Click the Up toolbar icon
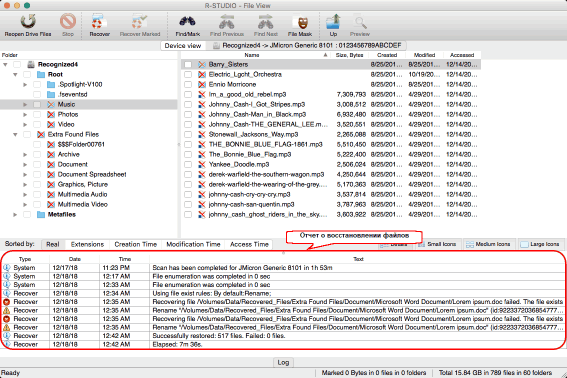This screenshot has width=567, height=378. (333, 22)
